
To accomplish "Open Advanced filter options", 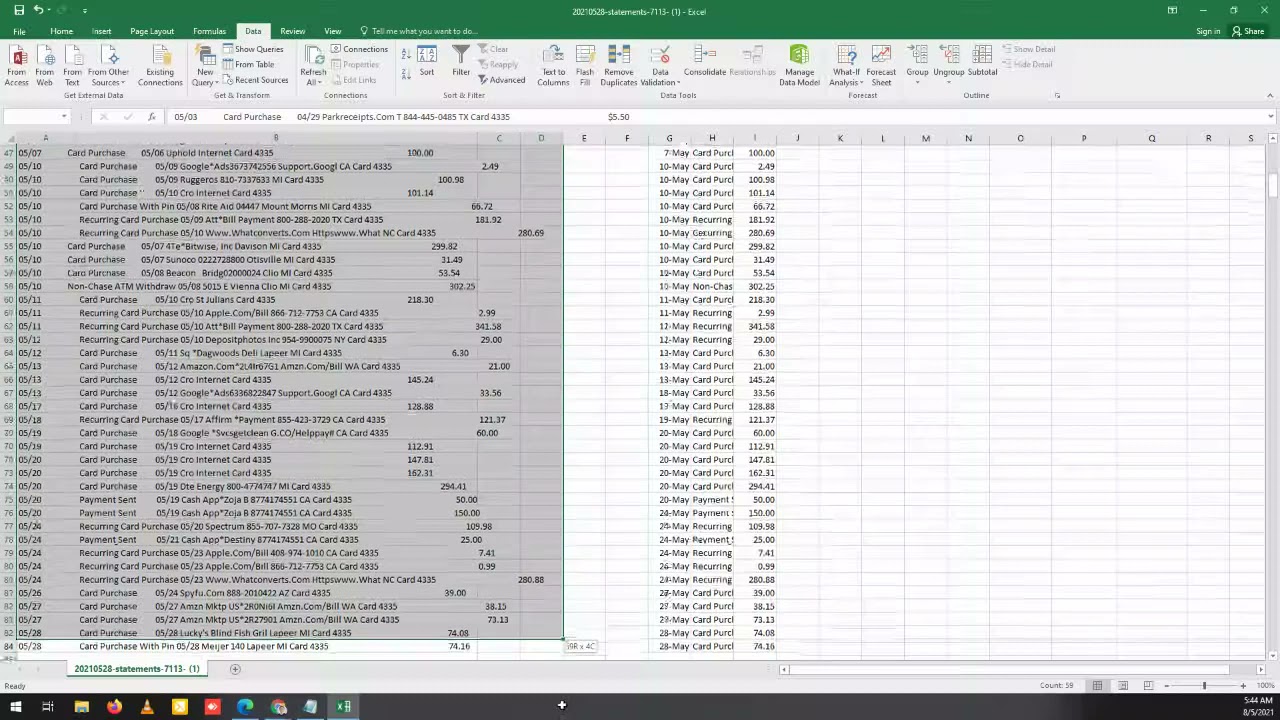I will 502,80.
